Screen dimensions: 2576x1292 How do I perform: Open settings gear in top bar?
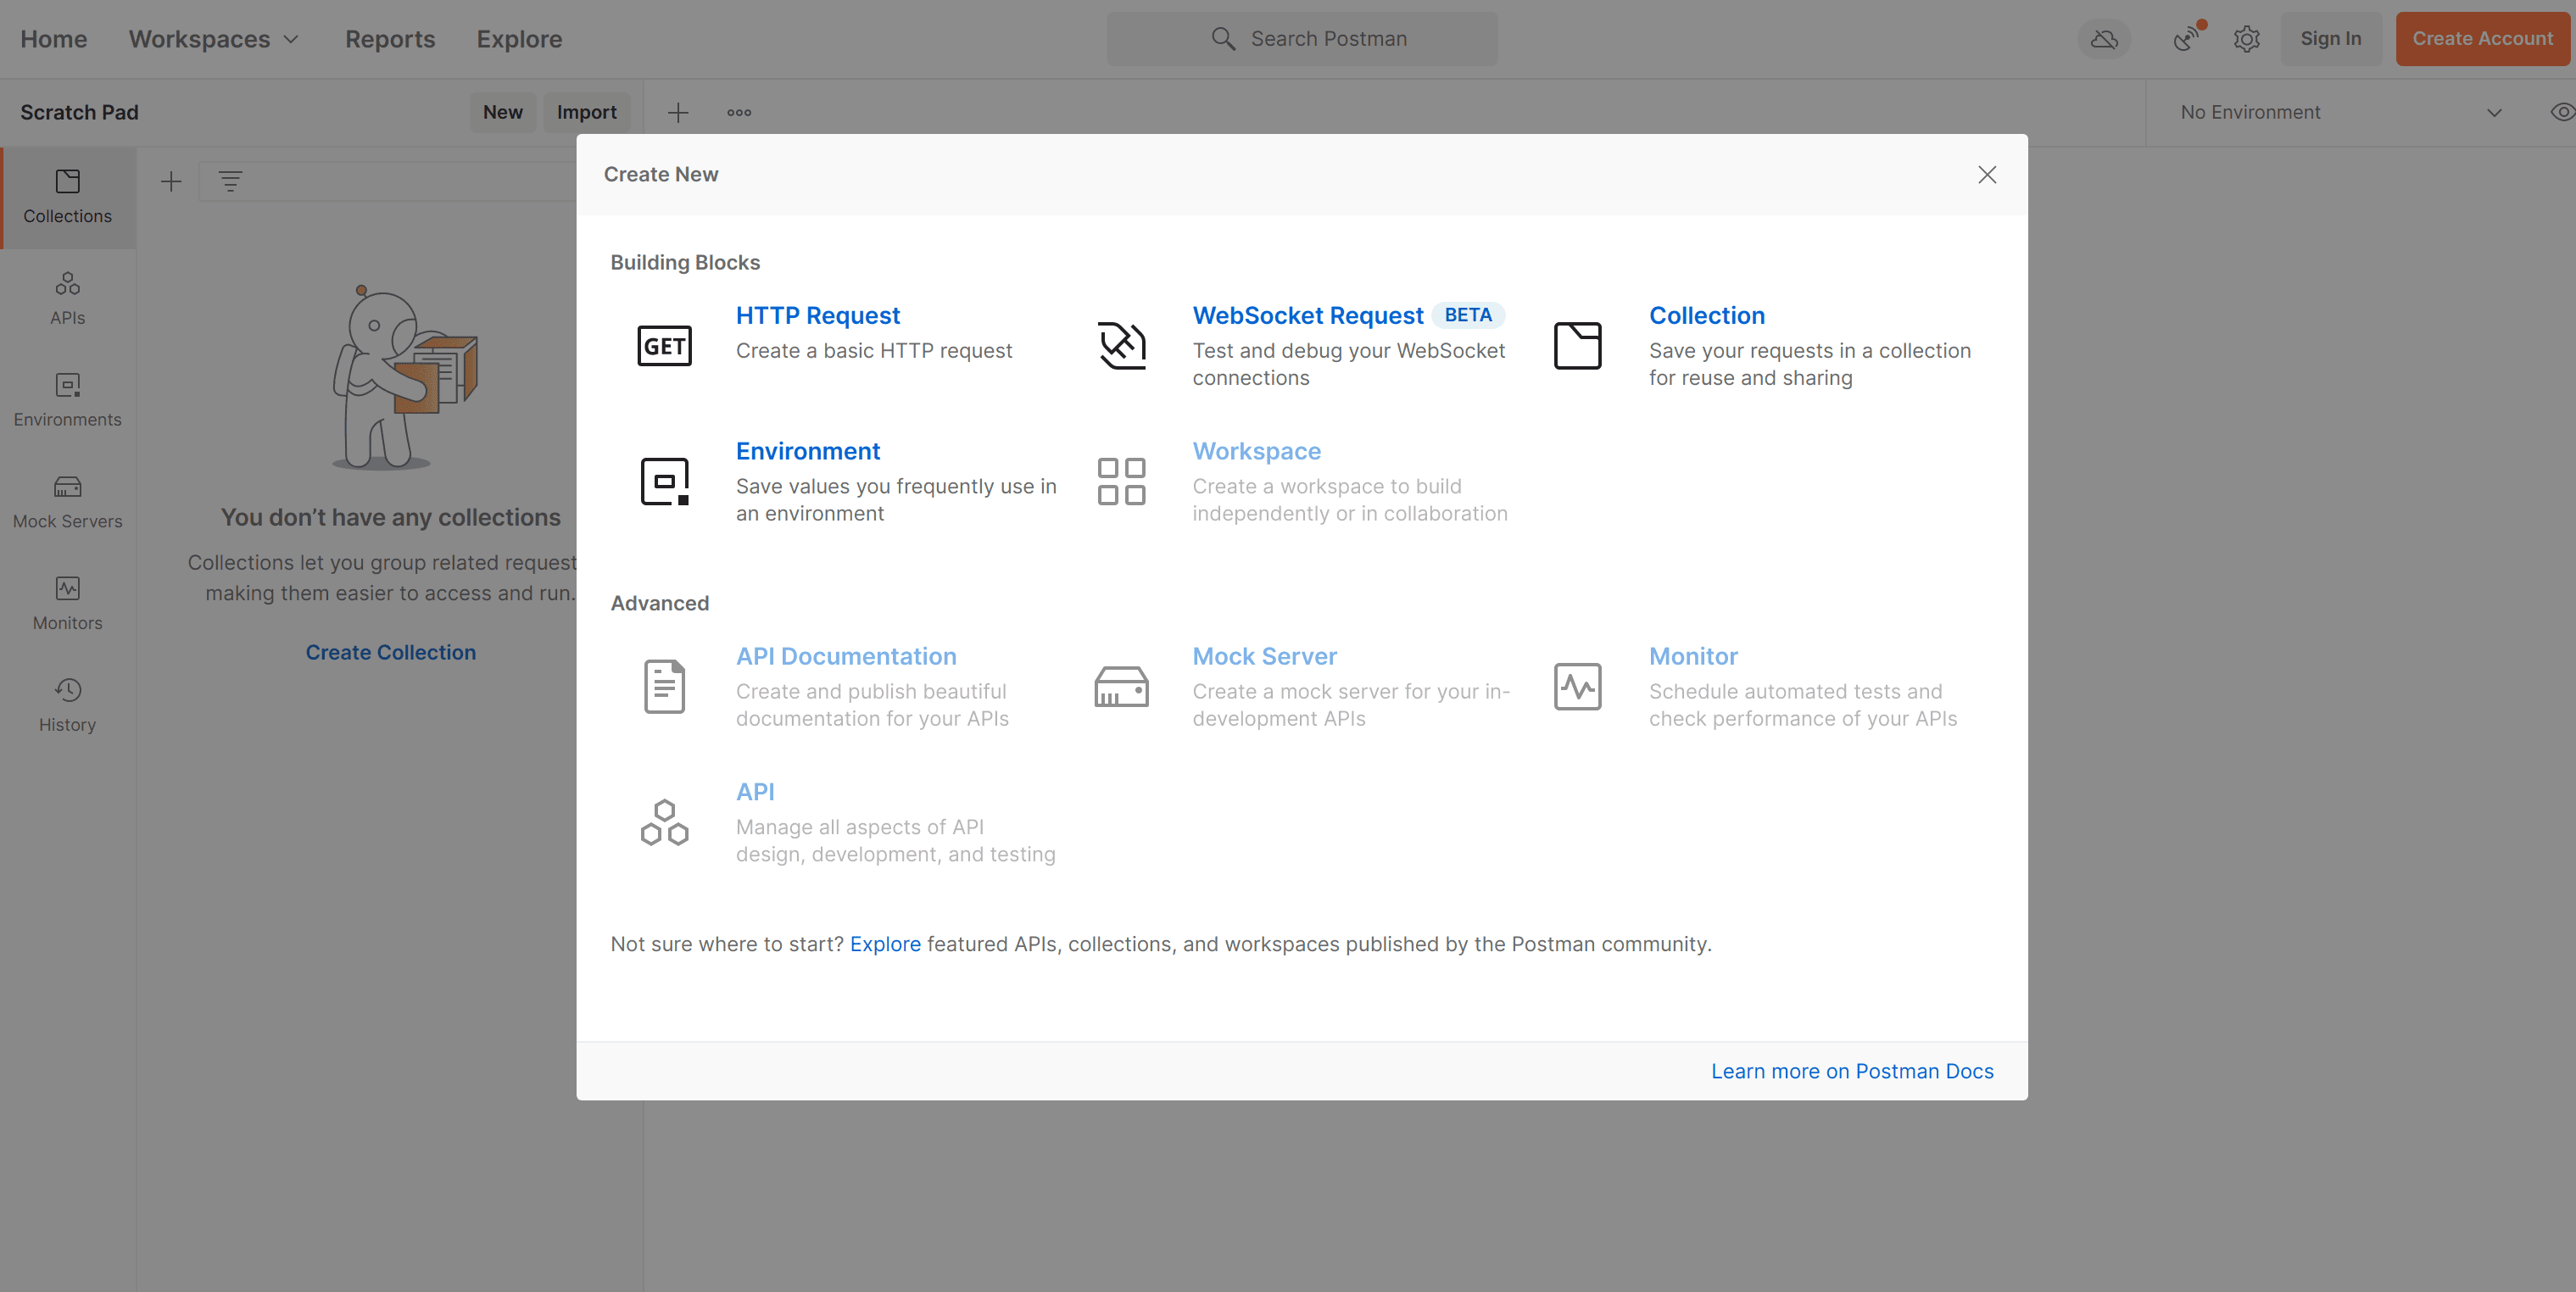click(2246, 39)
